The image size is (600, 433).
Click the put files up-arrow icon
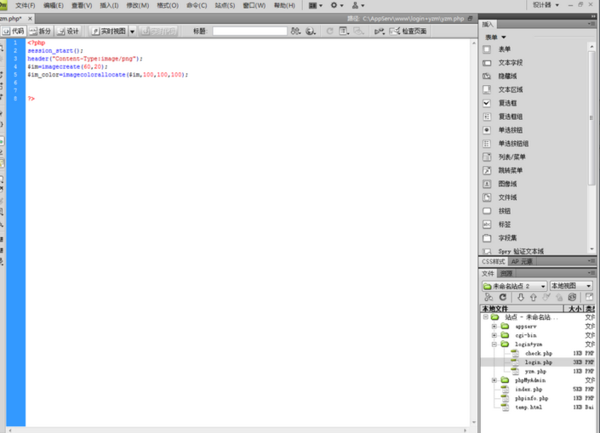533,297
